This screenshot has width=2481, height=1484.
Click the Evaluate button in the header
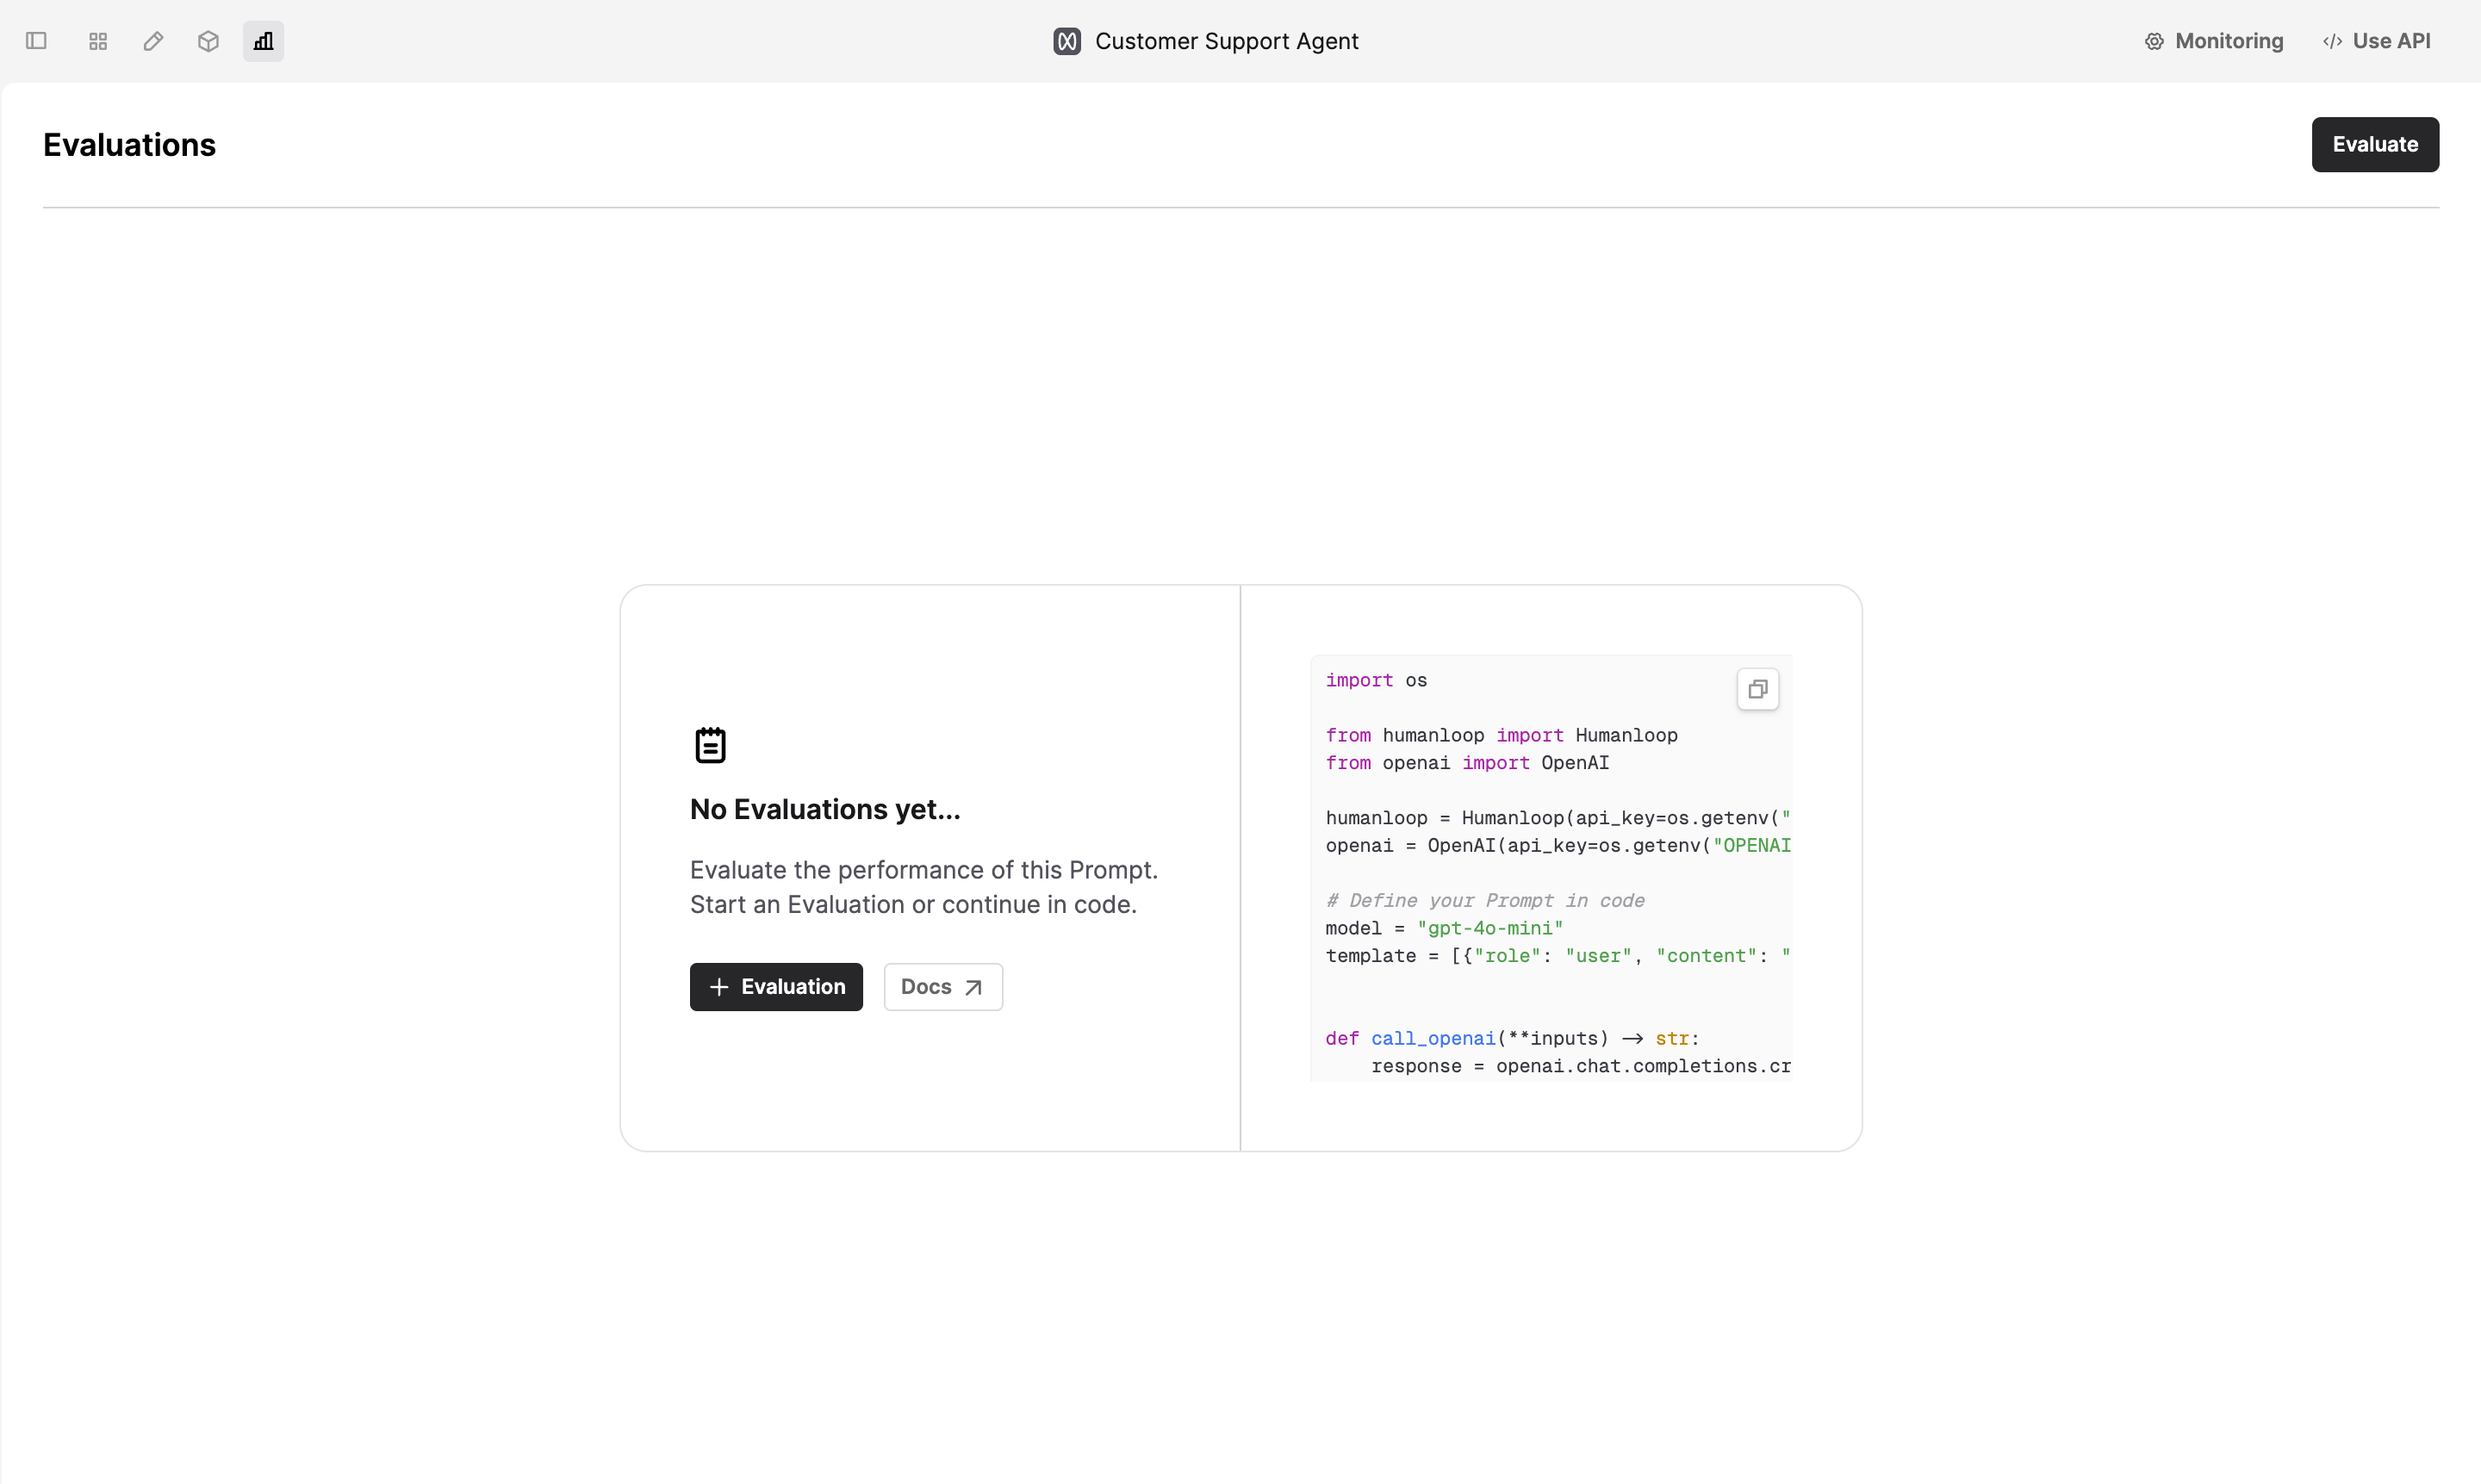[x=2375, y=144]
